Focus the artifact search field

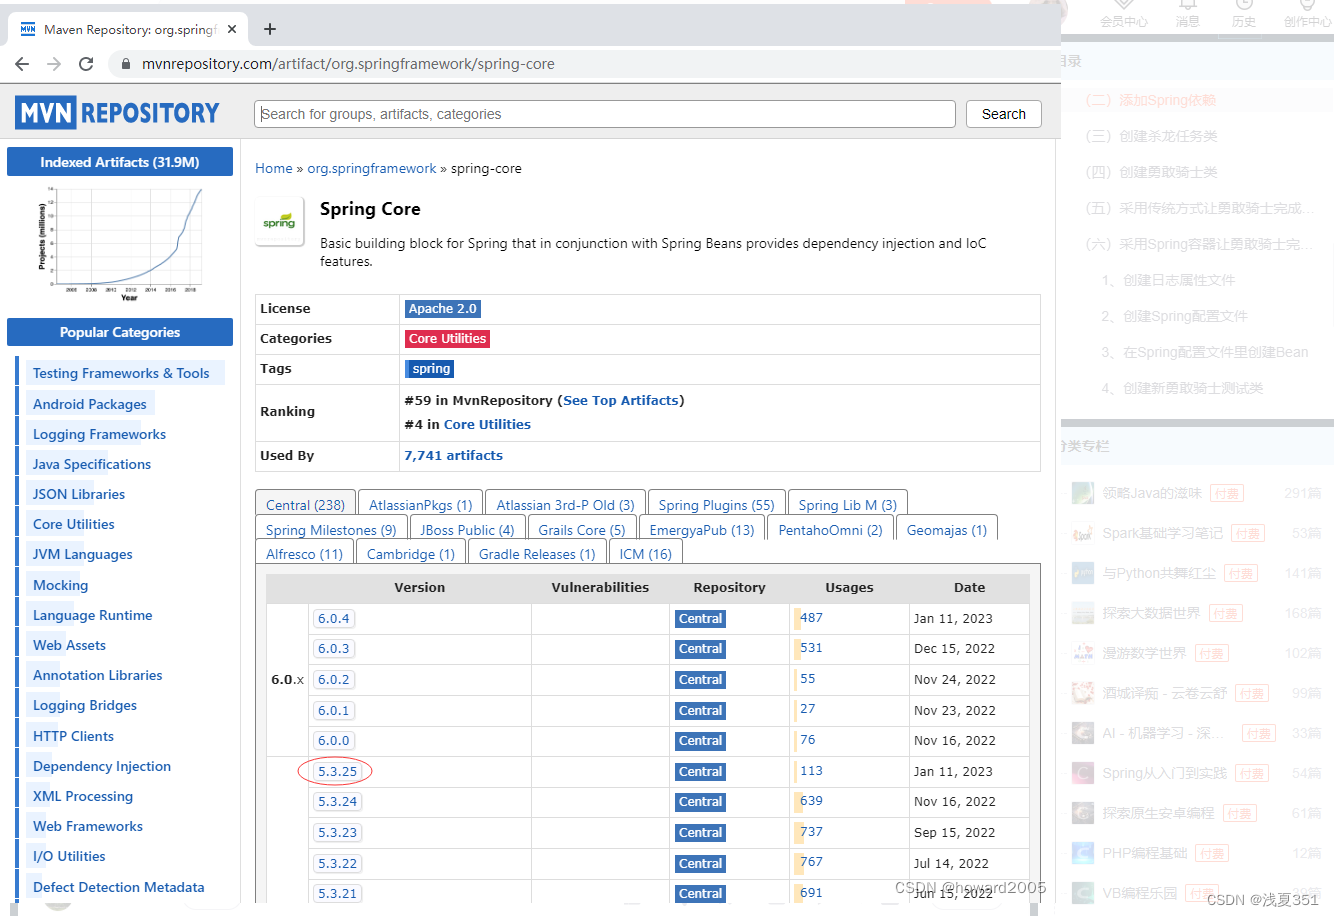pyautogui.click(x=605, y=114)
